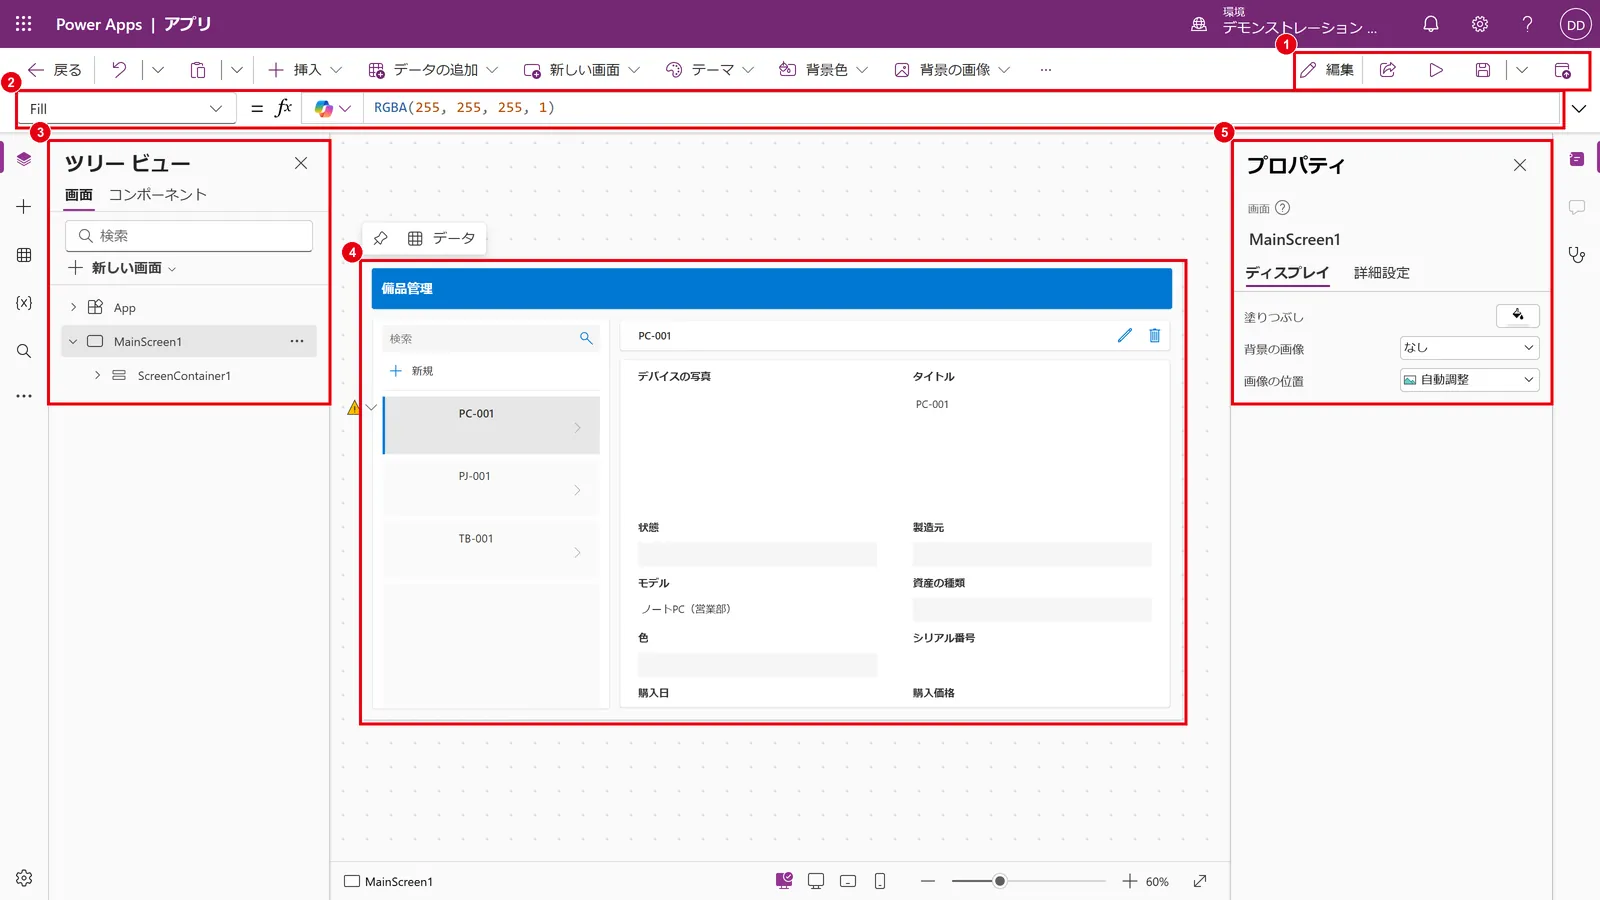Viewport: 1600px width, 900px height.
Task: Open the 塗りつぶし fill color picker
Action: [1518, 316]
